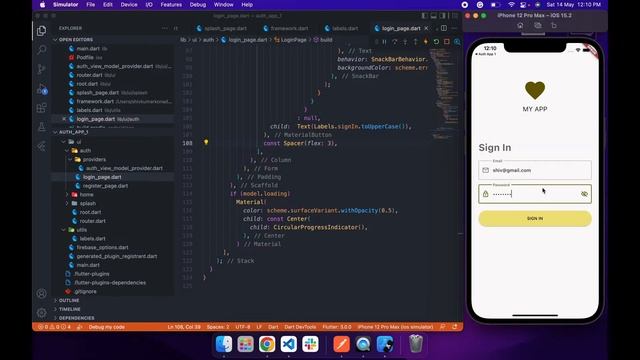The width and height of the screenshot is (640, 360).
Task: Toggle primary sidebar layout button
Action: pyautogui.click(x=424, y=16)
